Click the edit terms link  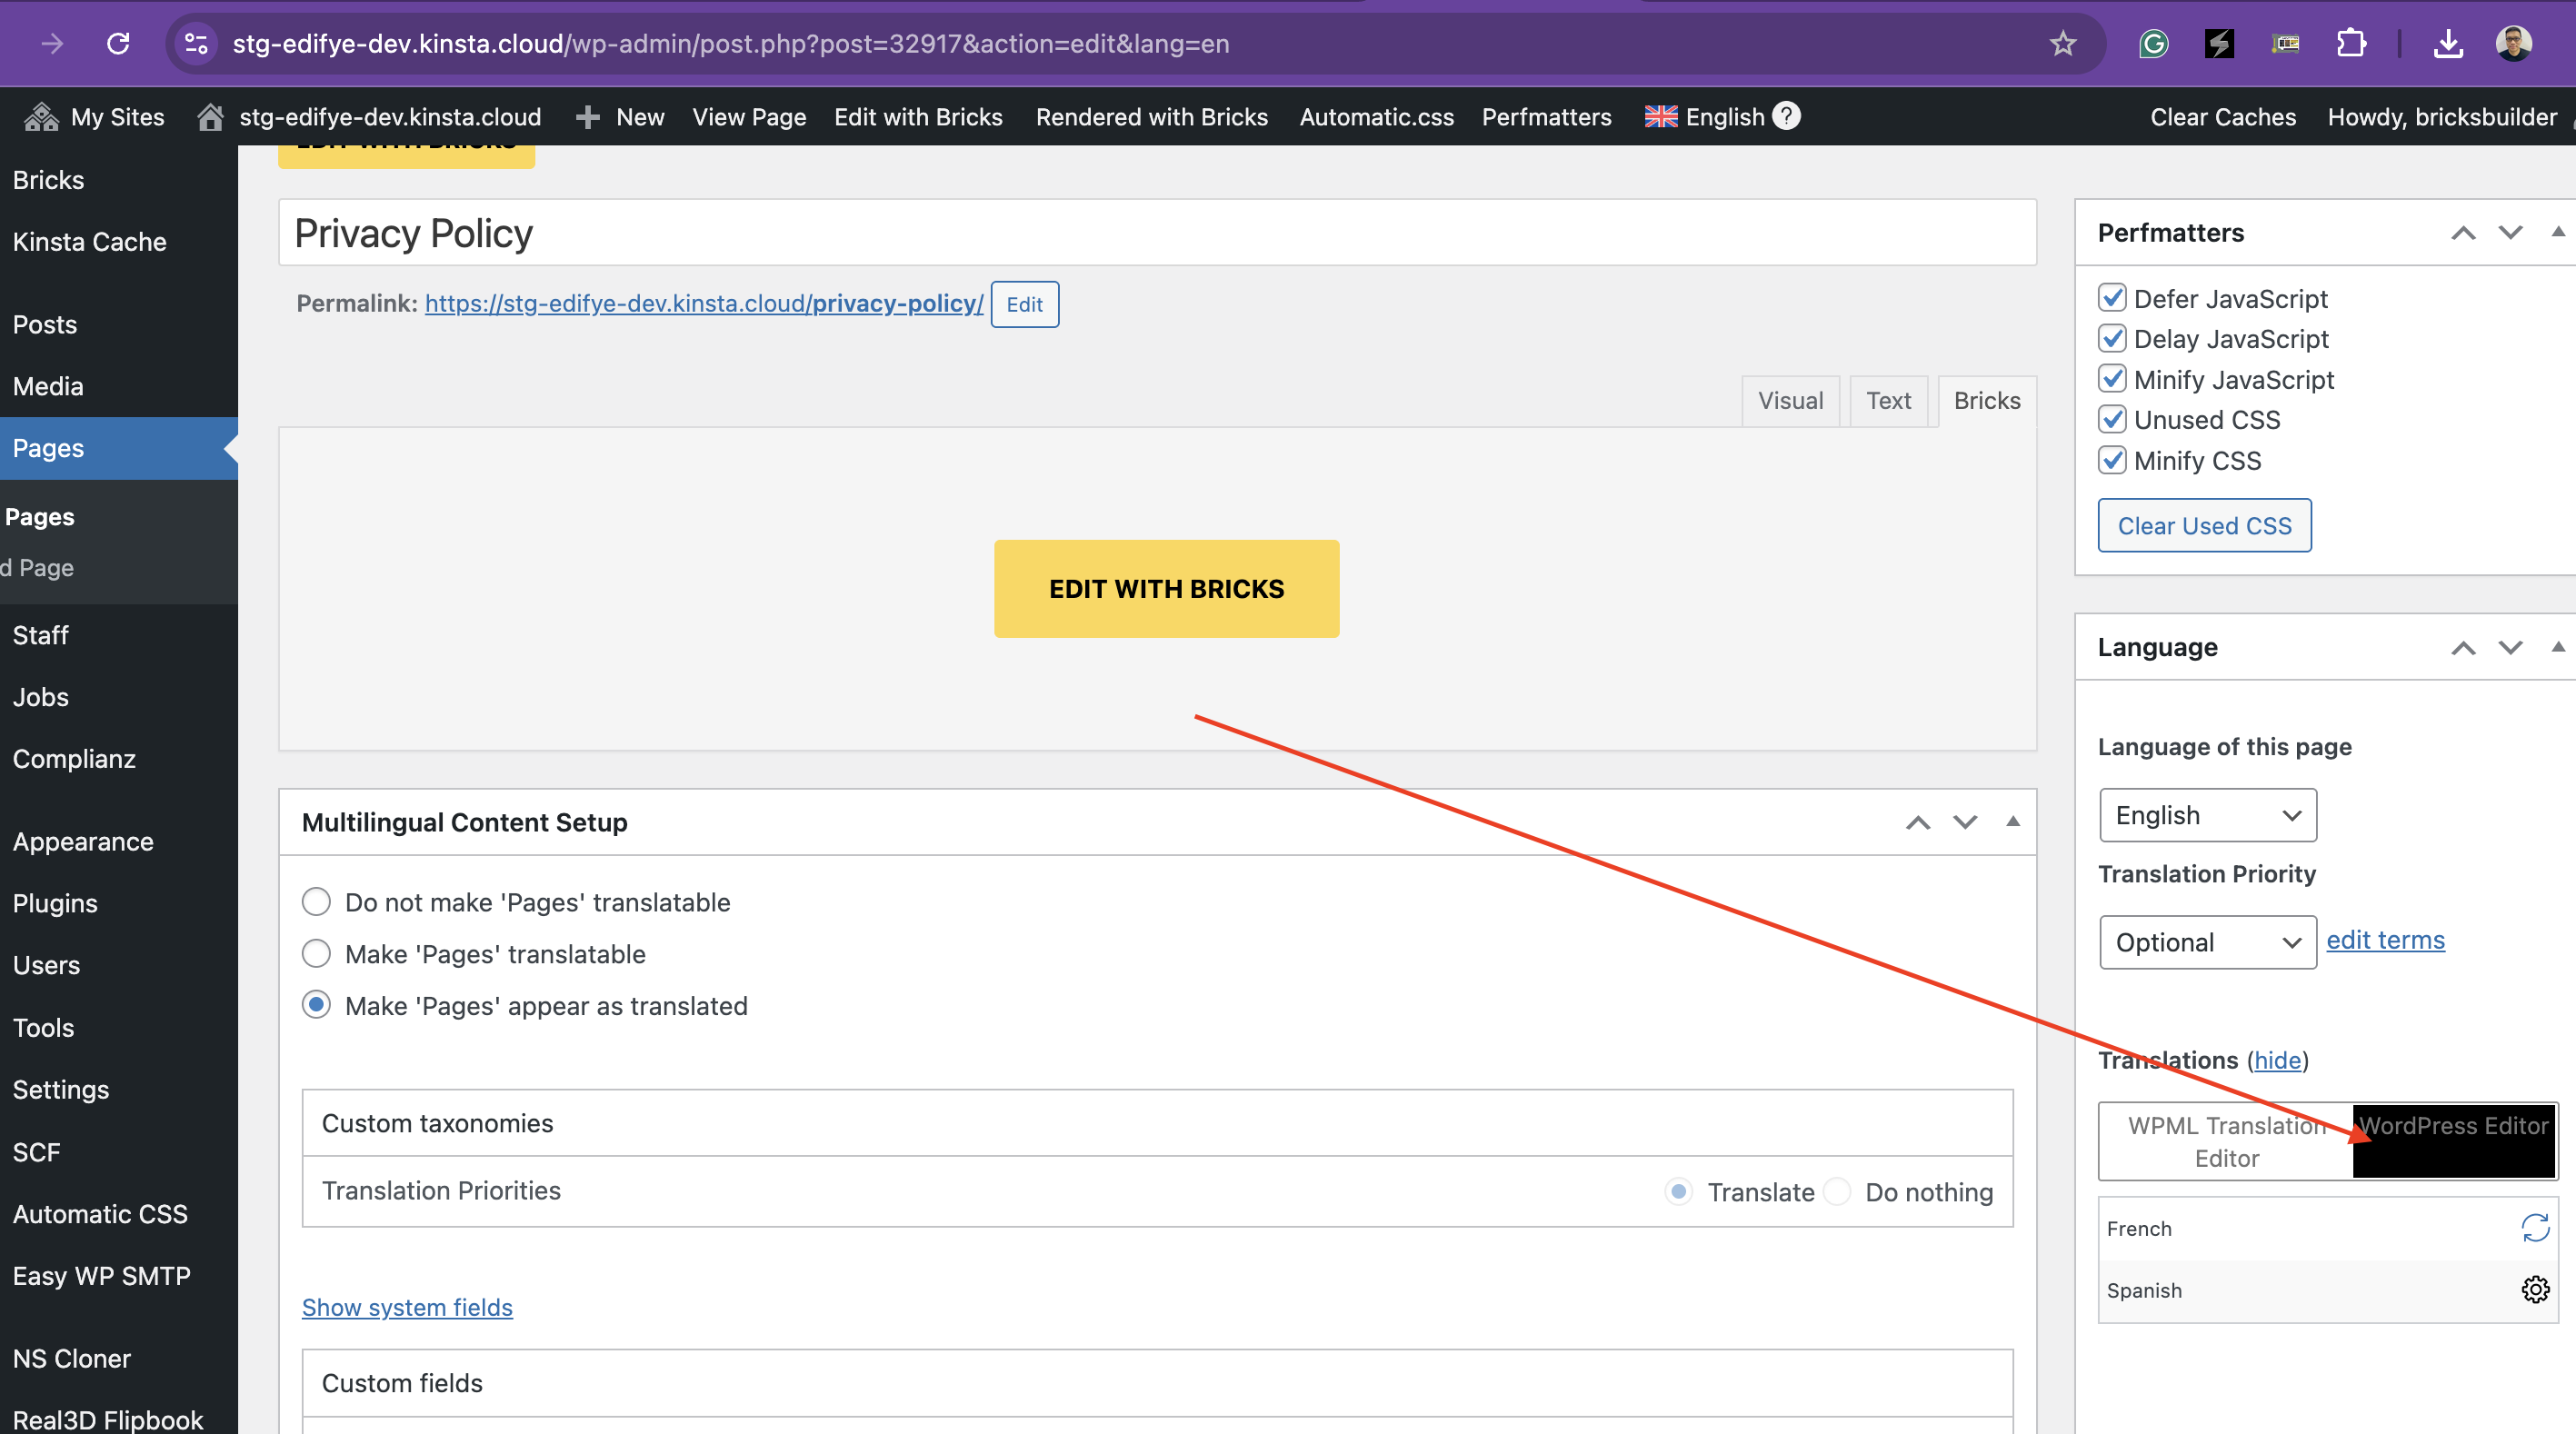2385,940
